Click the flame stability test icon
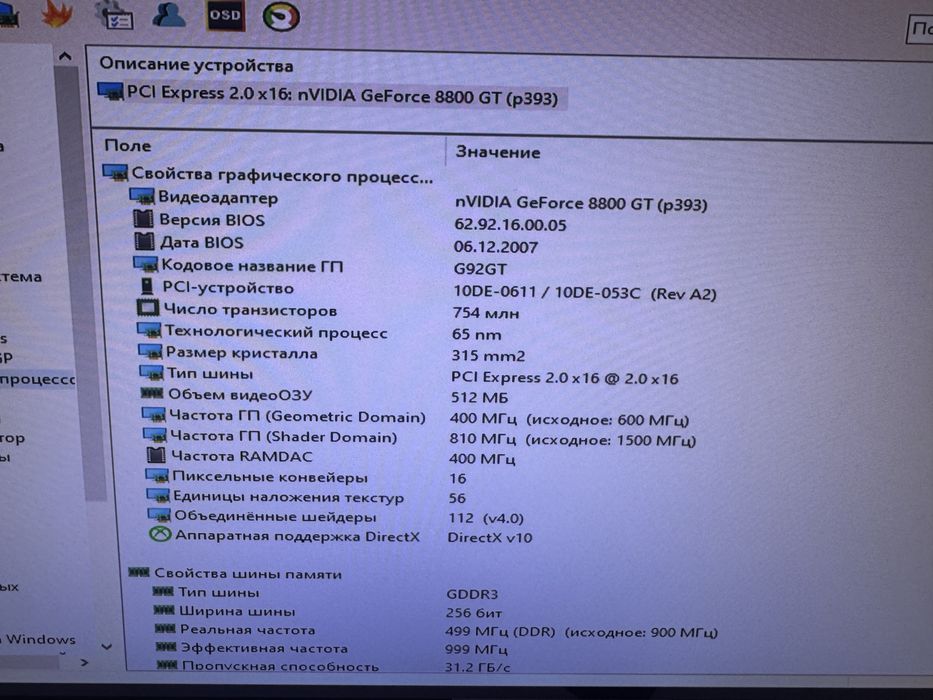This screenshot has height=700, width=933. tap(57, 14)
